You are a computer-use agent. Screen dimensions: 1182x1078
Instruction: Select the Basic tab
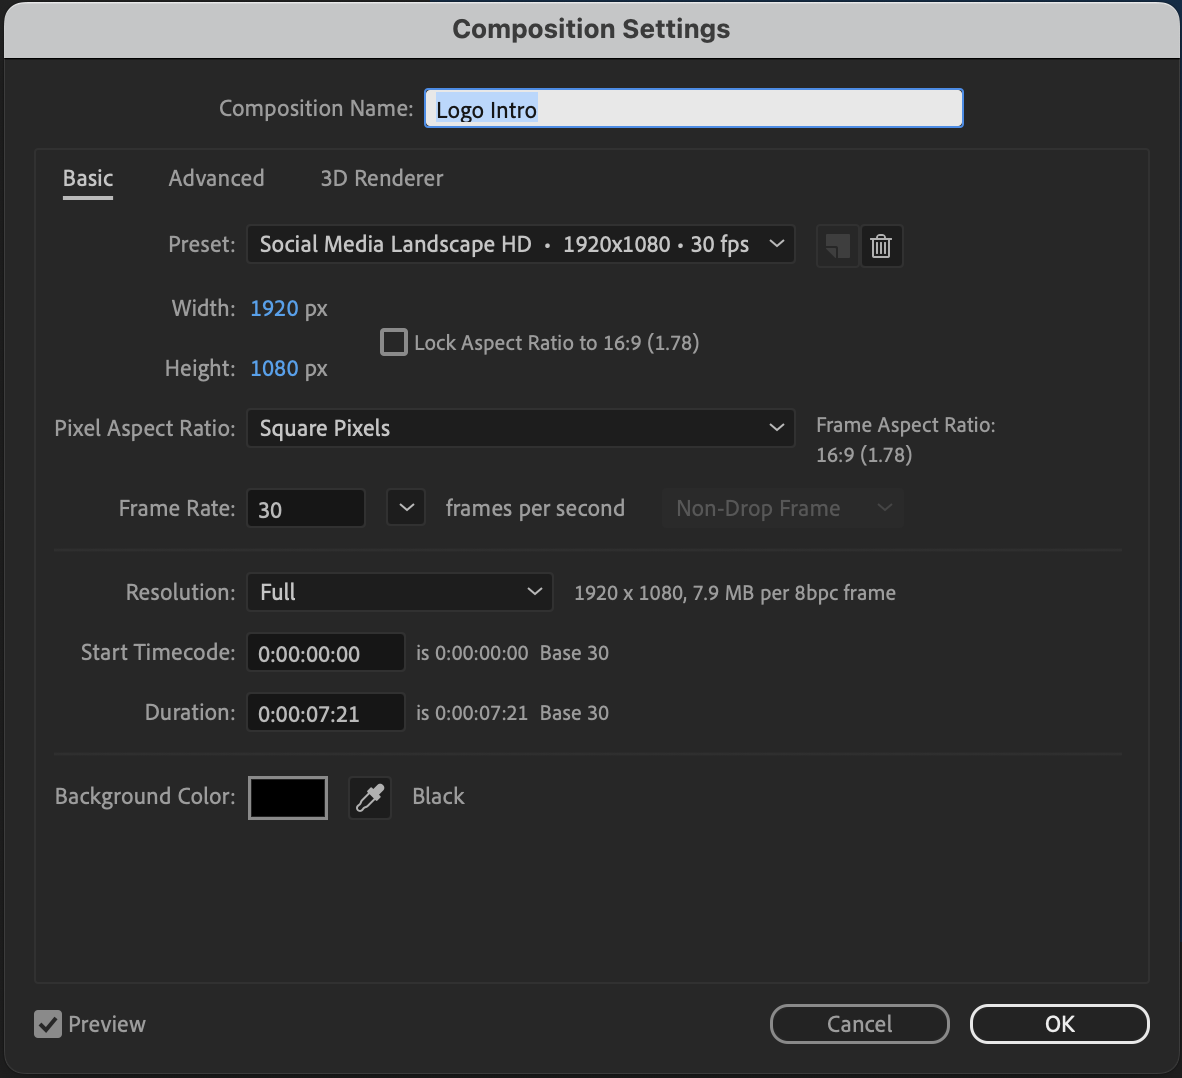tap(88, 178)
